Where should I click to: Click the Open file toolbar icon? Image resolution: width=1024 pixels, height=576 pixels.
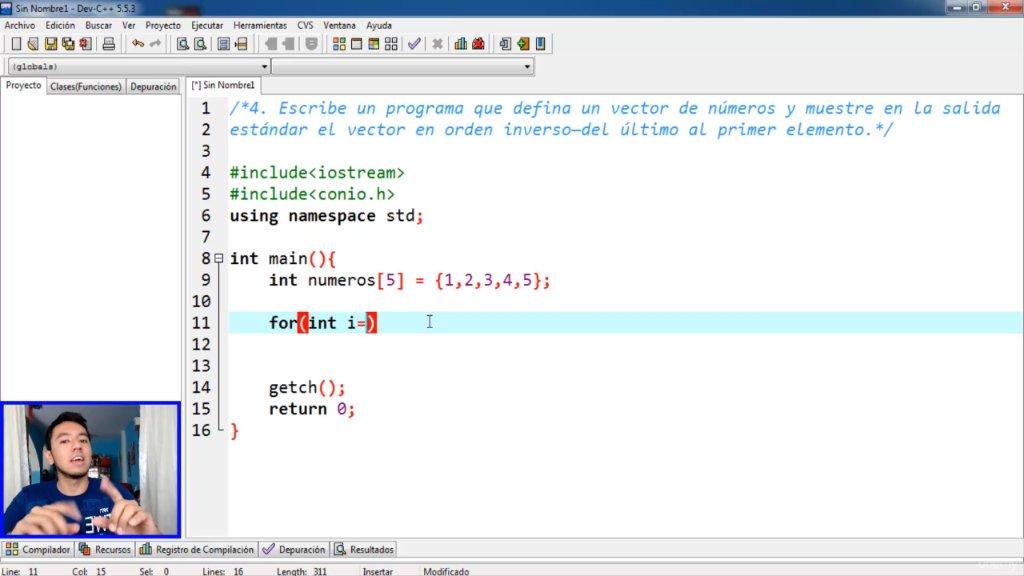[x=33, y=44]
